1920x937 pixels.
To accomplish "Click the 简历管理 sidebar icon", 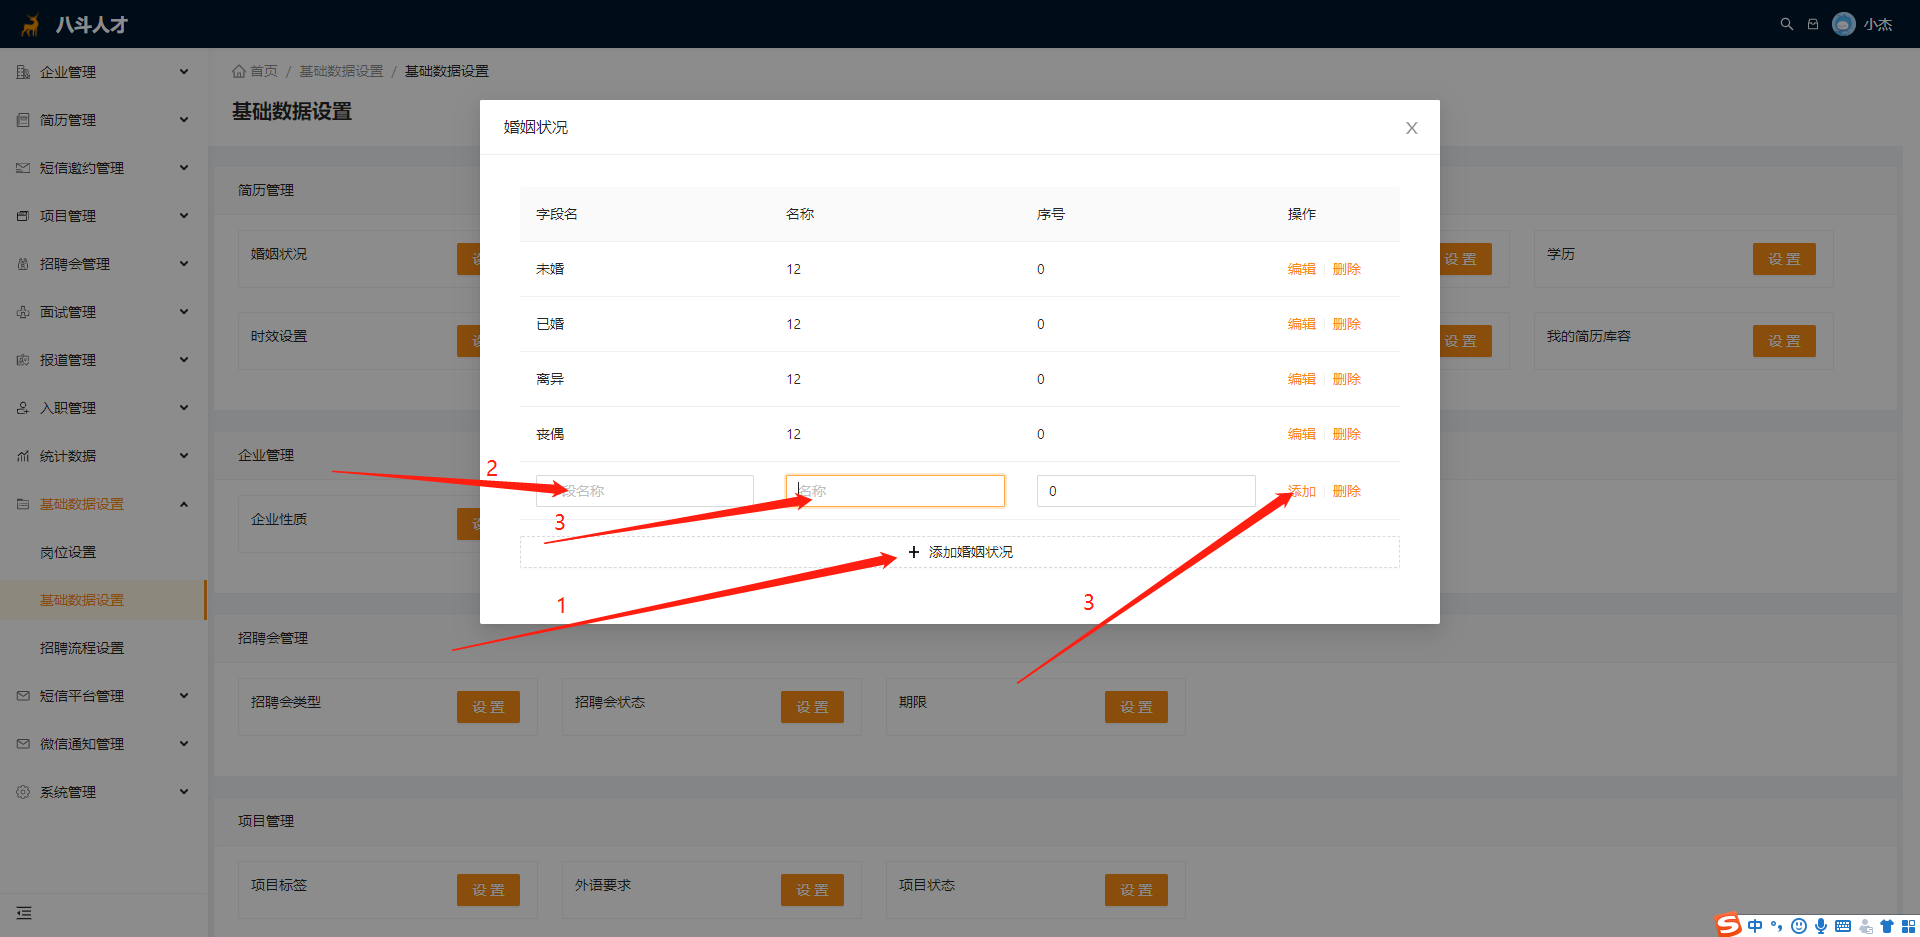I will tap(23, 120).
